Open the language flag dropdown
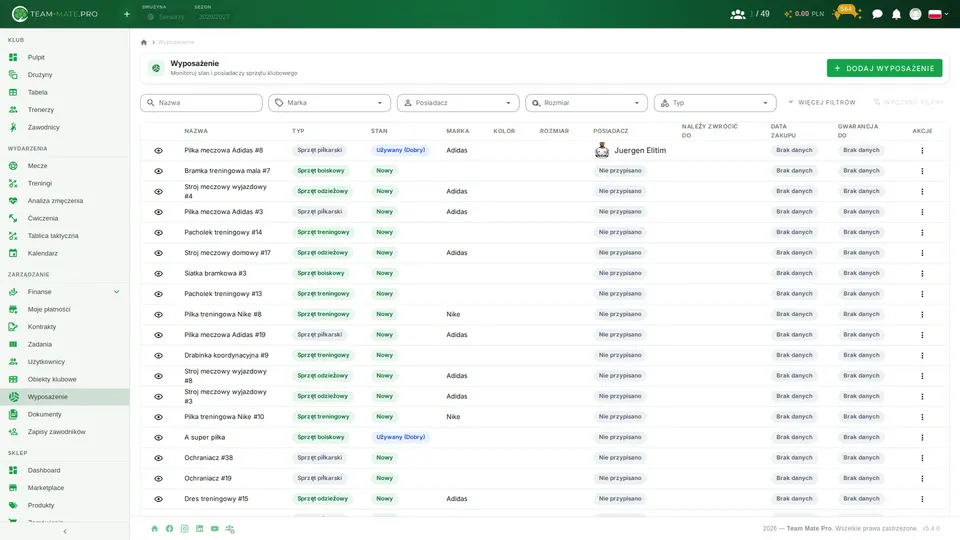Image resolution: width=960 pixels, height=540 pixels. (939, 14)
